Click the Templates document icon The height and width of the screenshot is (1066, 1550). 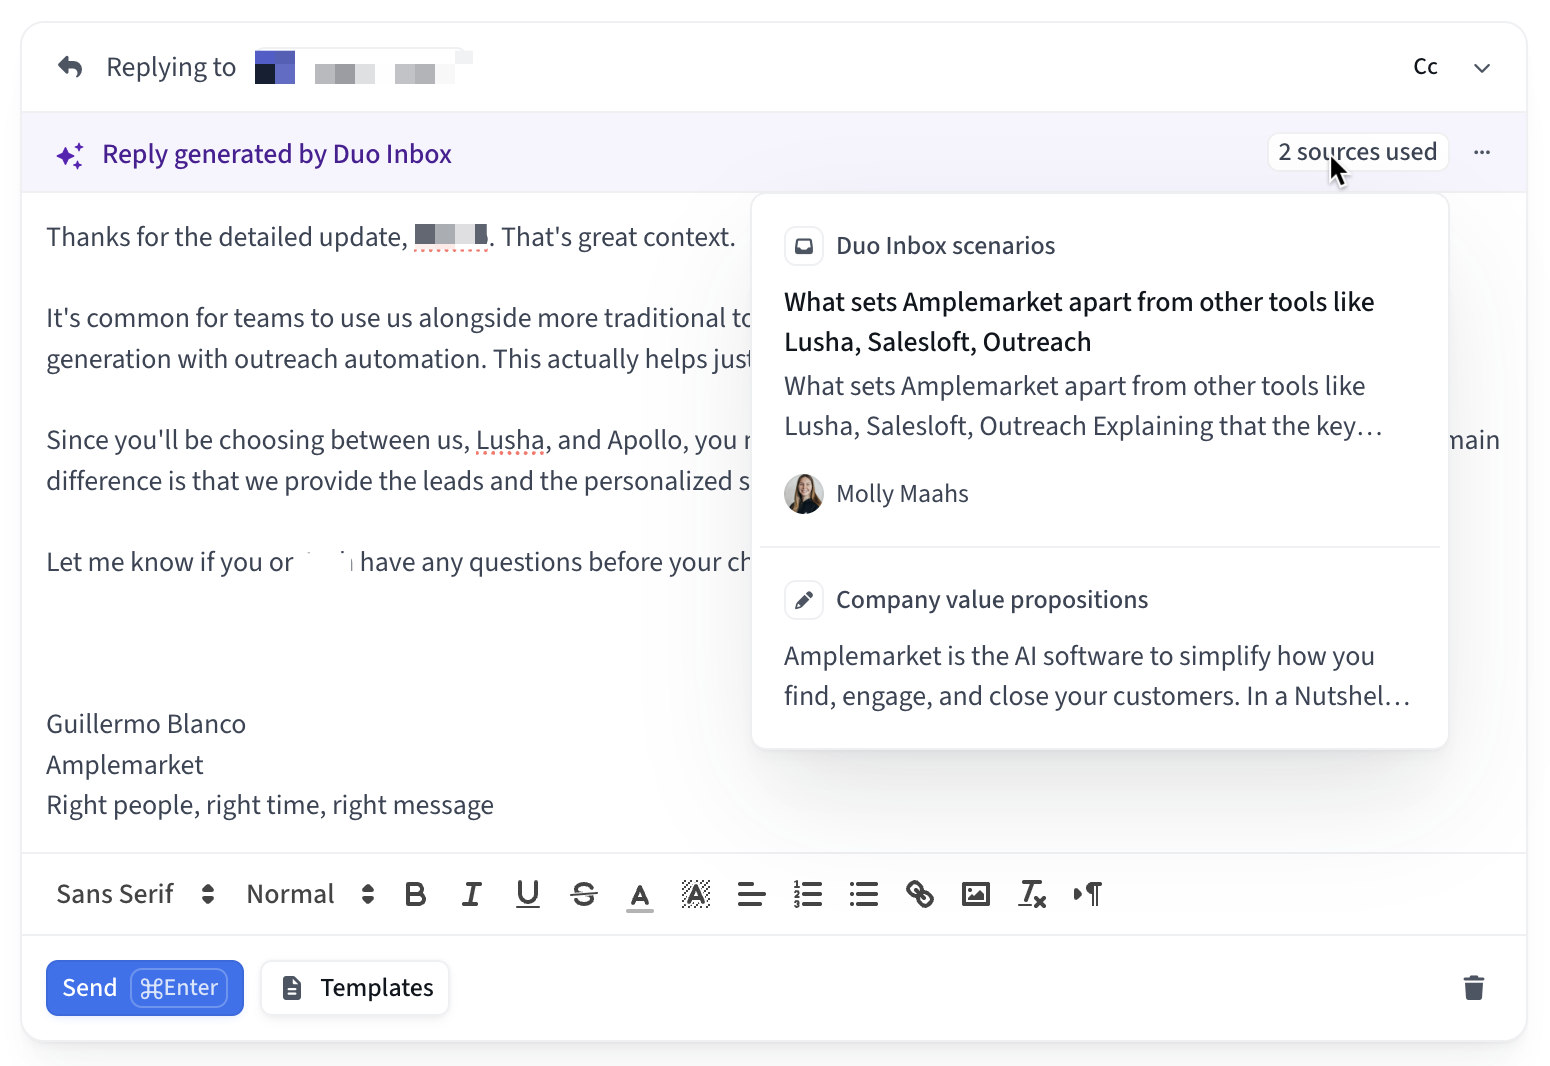(x=292, y=988)
